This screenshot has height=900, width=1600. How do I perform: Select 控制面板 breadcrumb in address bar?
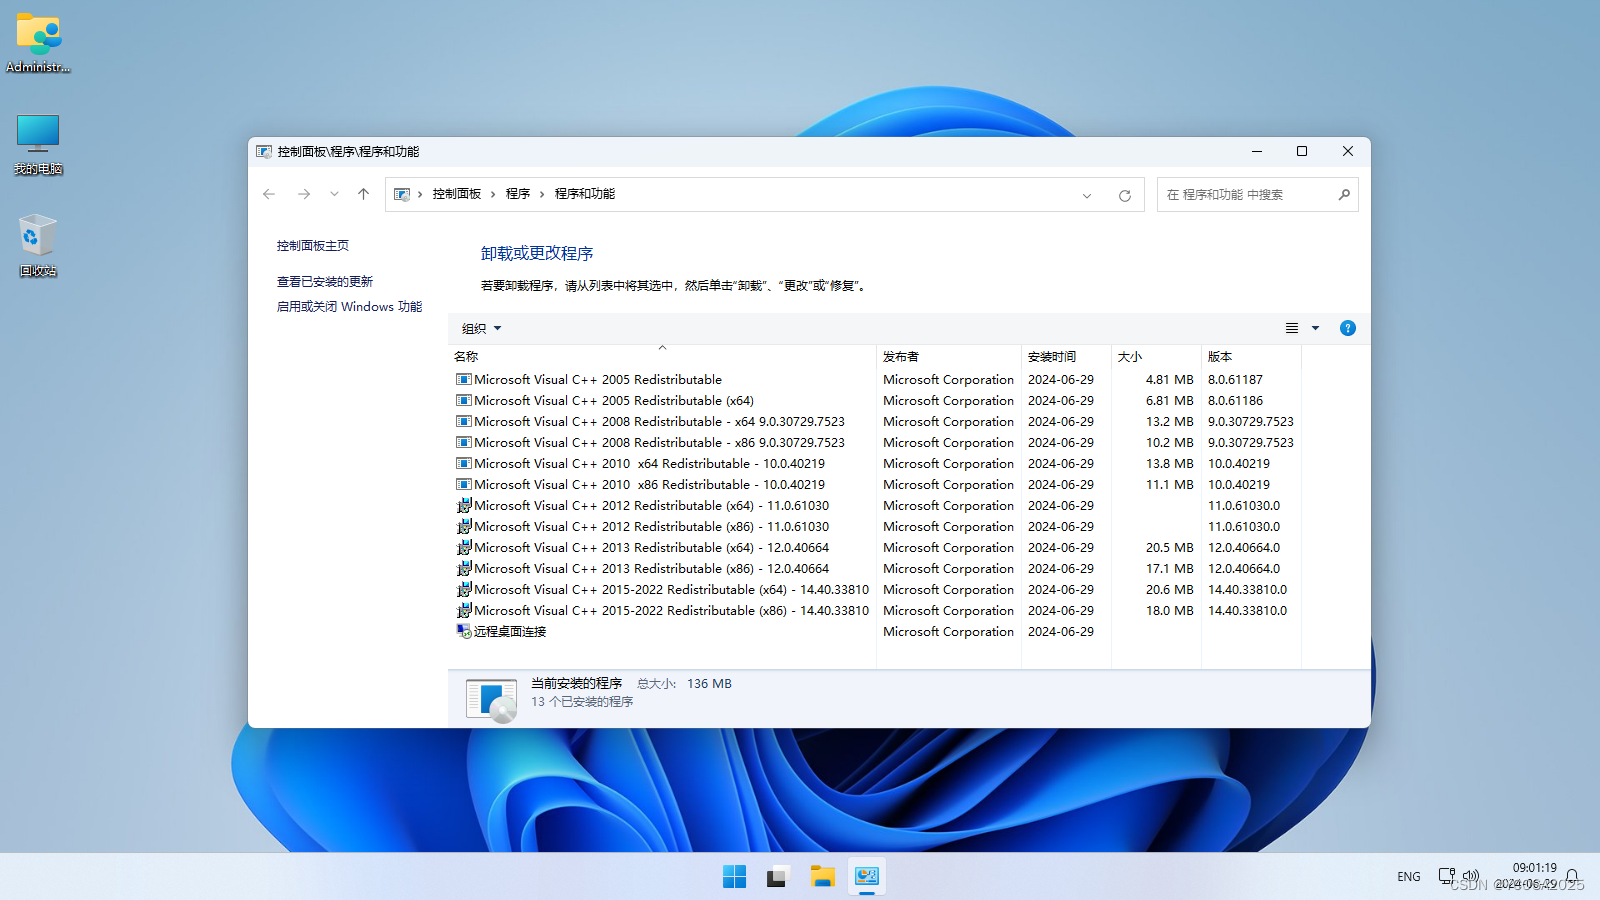point(457,194)
